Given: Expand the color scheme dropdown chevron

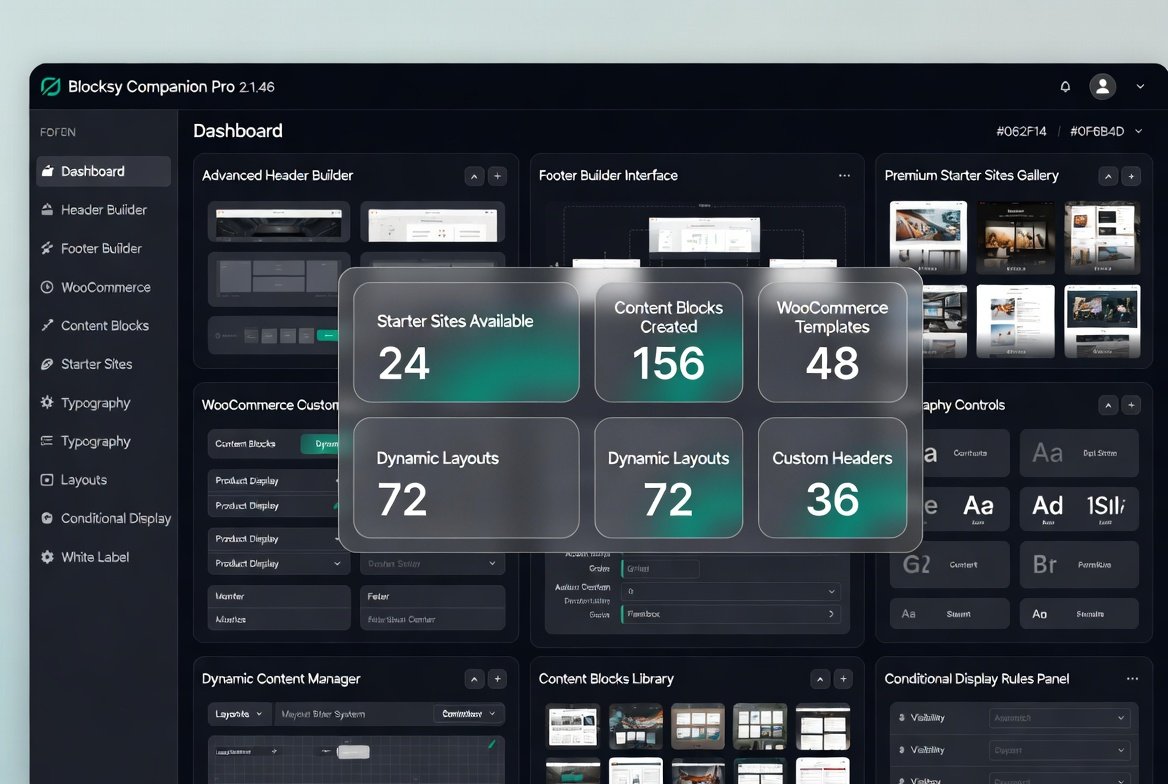Looking at the screenshot, I should [1138, 131].
